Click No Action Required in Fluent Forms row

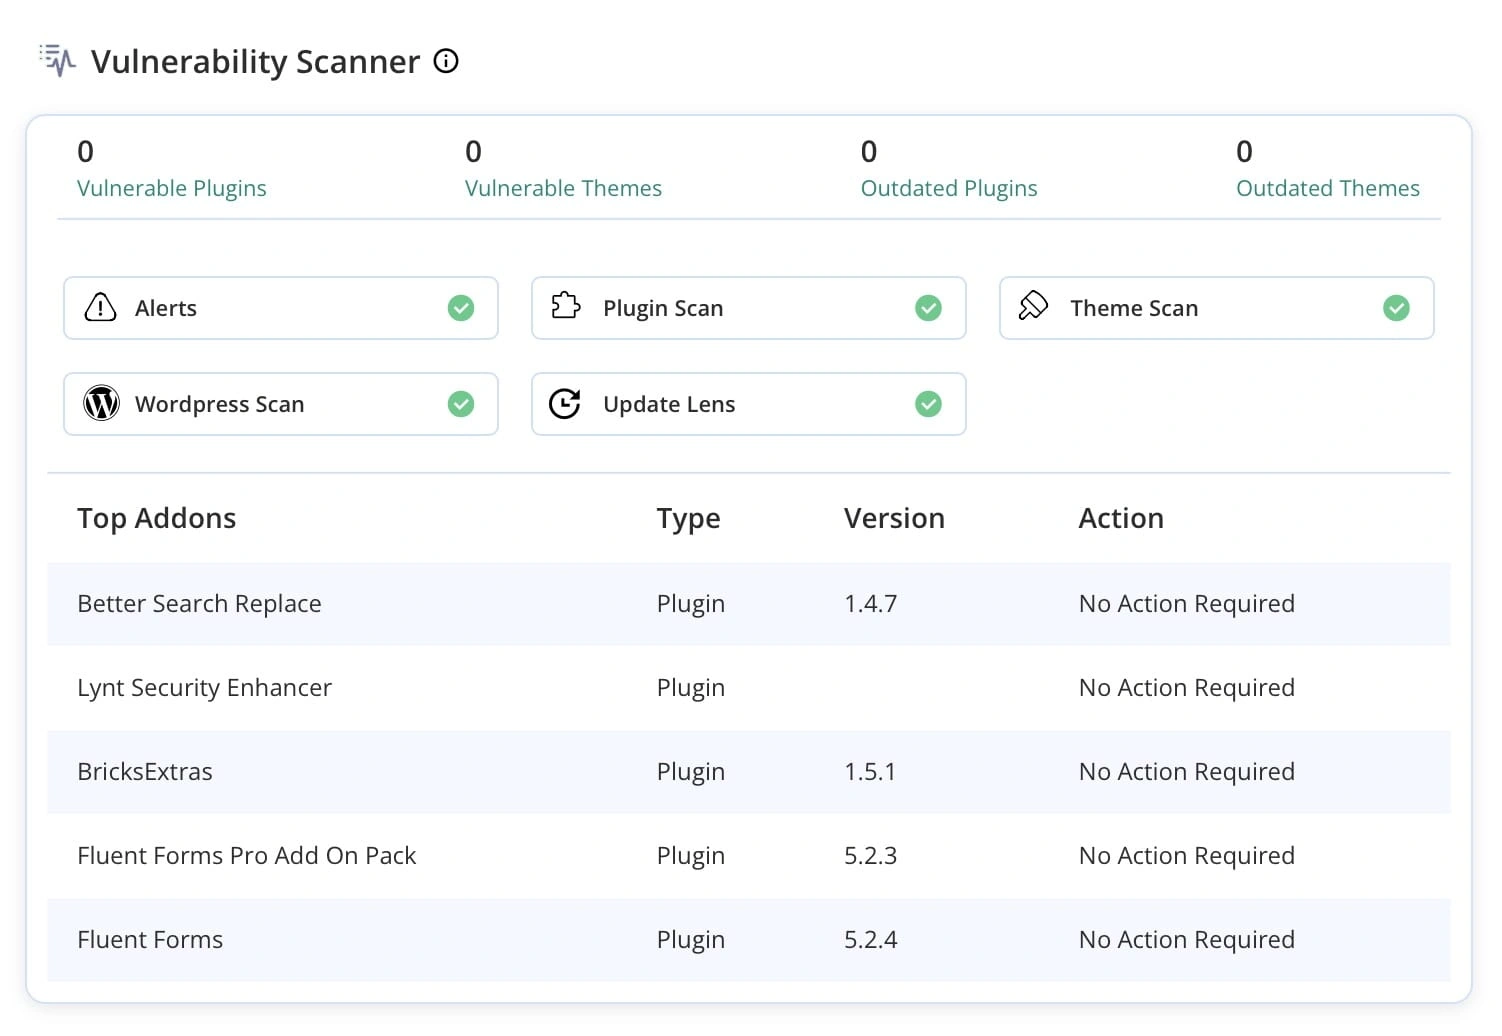click(x=1187, y=940)
